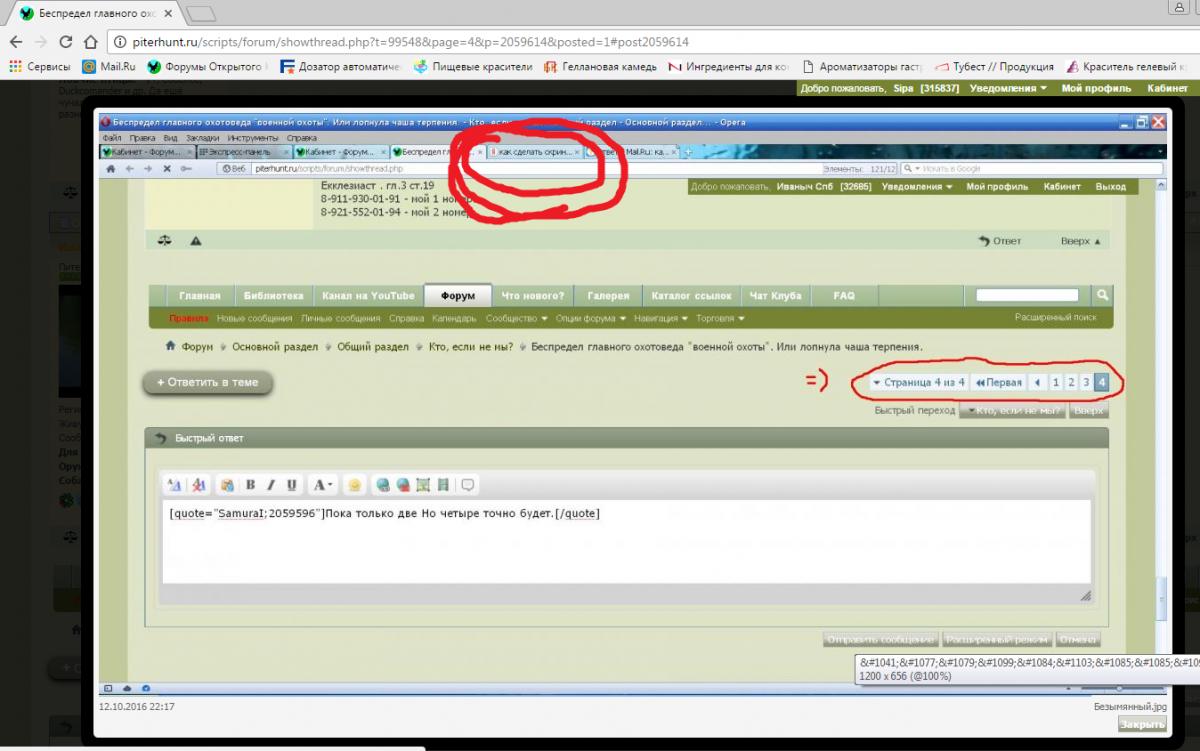Open the Ароматизаторы bookmark
1200x751 pixels.
(862, 67)
